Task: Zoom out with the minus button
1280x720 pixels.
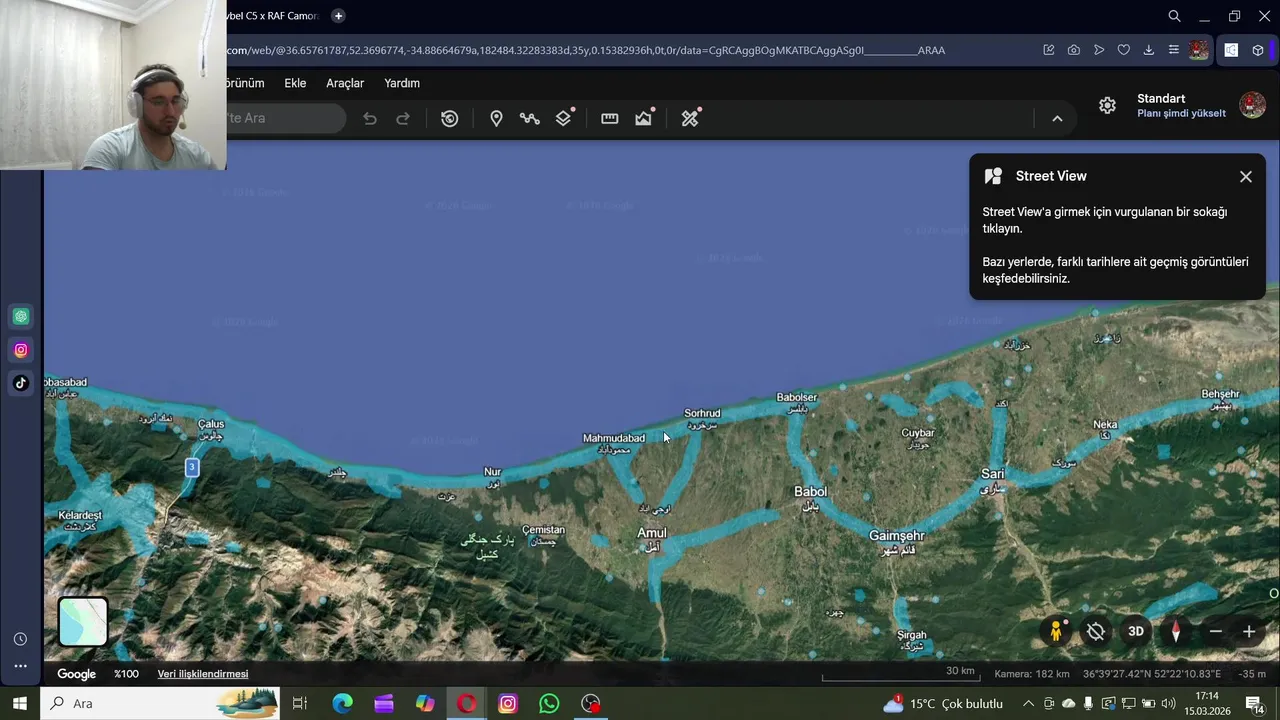Action: [1215, 631]
